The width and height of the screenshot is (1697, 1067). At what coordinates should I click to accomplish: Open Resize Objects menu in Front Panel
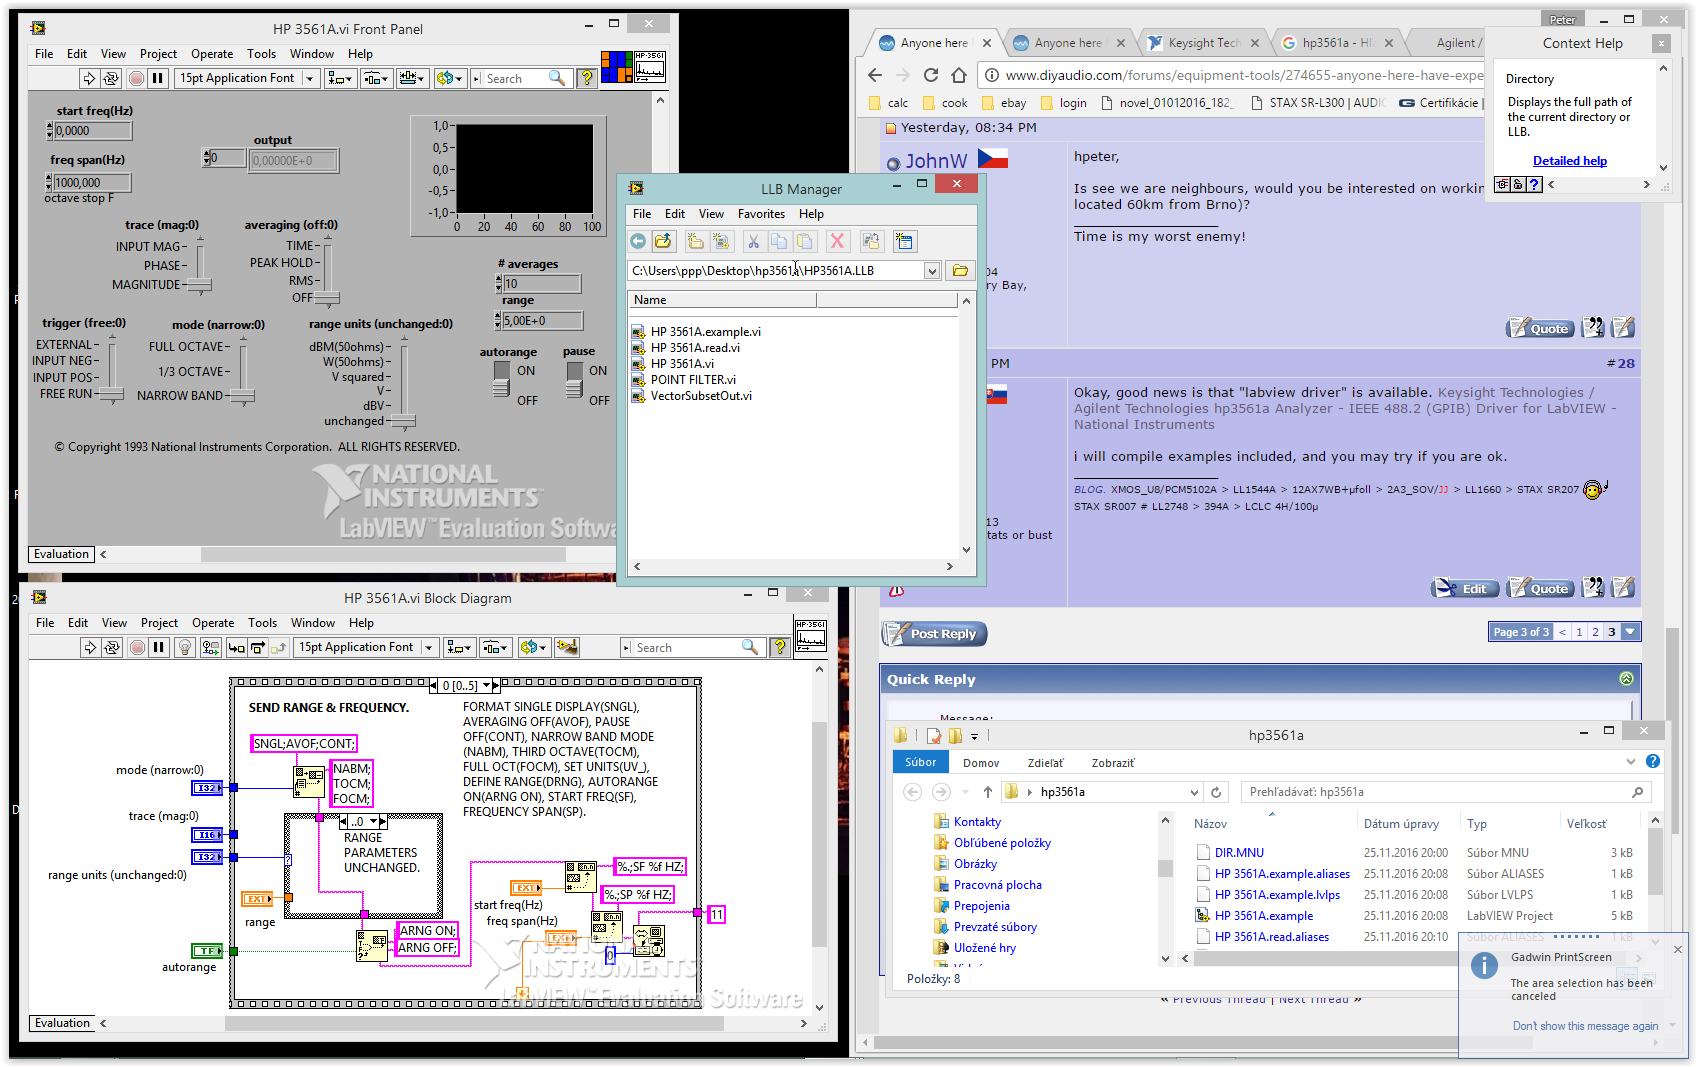coord(412,78)
